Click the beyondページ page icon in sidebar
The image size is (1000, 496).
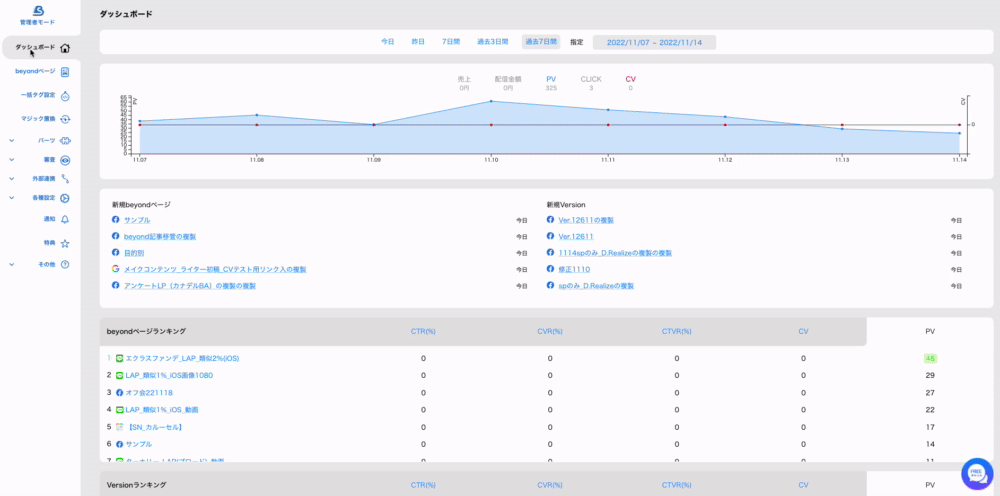pos(65,71)
